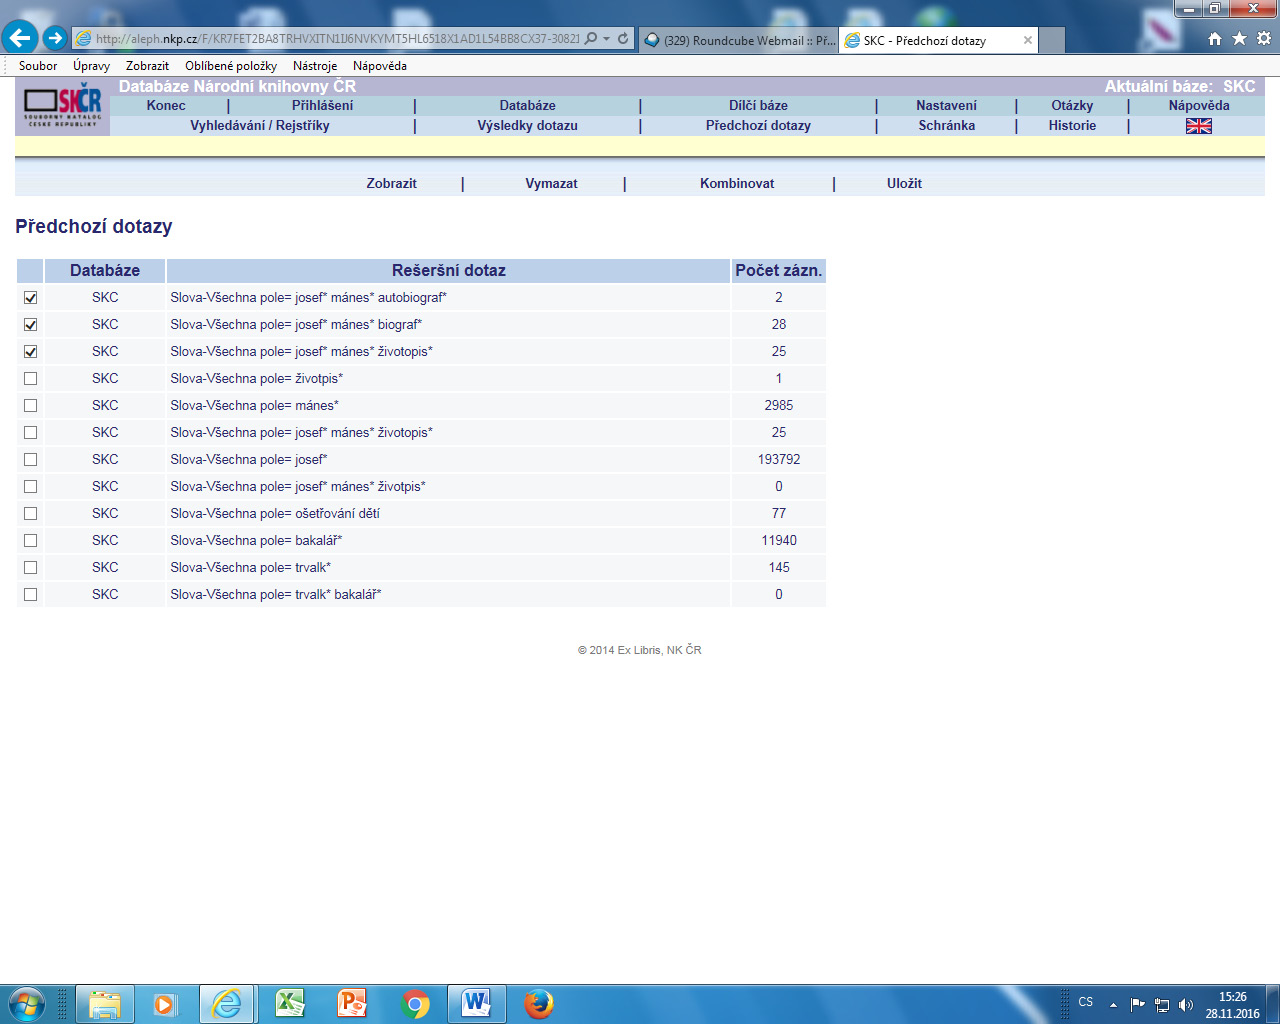Switch to the Roundcube Webmail tab
This screenshot has width=1280, height=1024.
(738, 40)
